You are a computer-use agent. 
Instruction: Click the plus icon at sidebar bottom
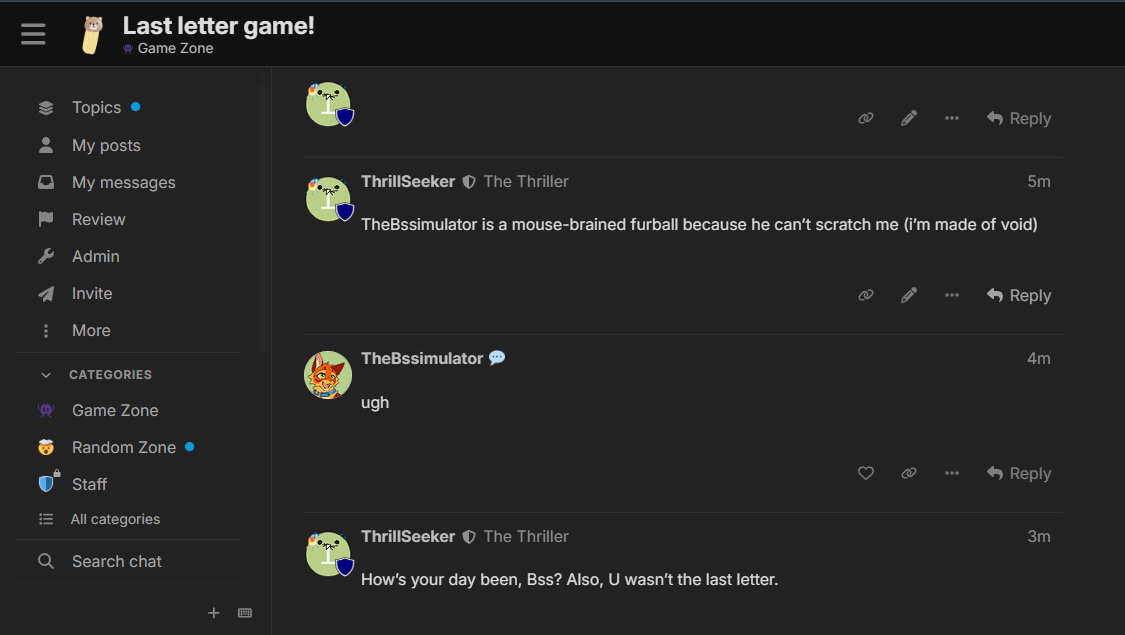tap(213, 613)
